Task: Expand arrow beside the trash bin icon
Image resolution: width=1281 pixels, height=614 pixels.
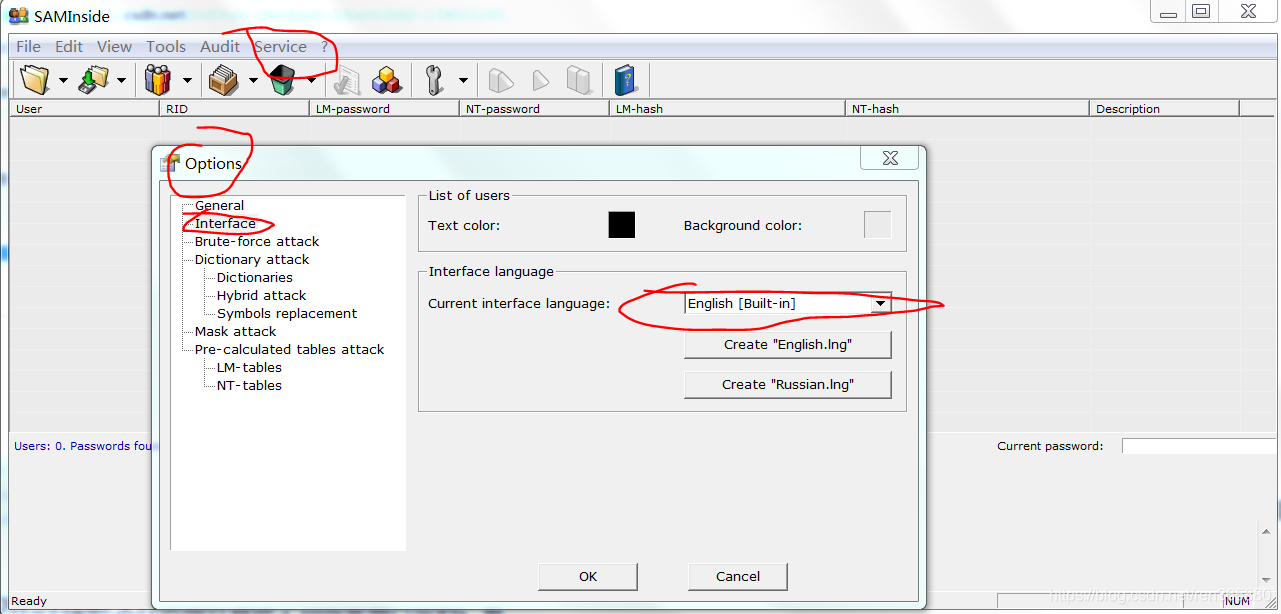Action: 311,81
